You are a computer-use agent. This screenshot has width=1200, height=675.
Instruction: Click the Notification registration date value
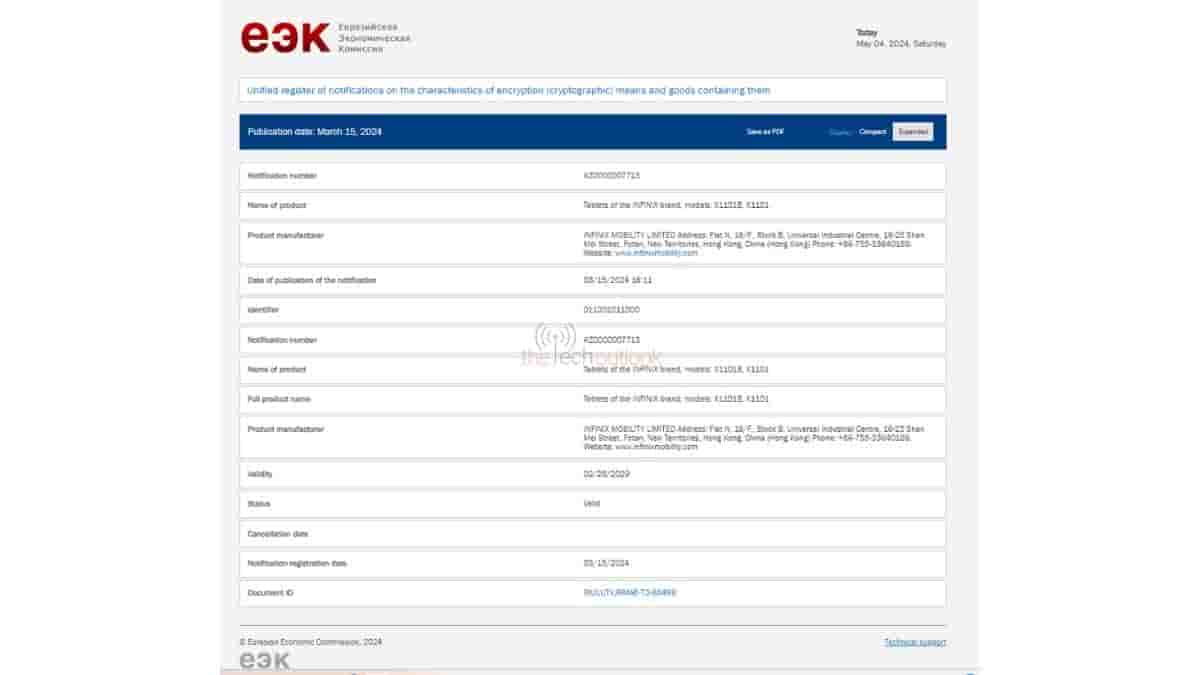click(606, 563)
